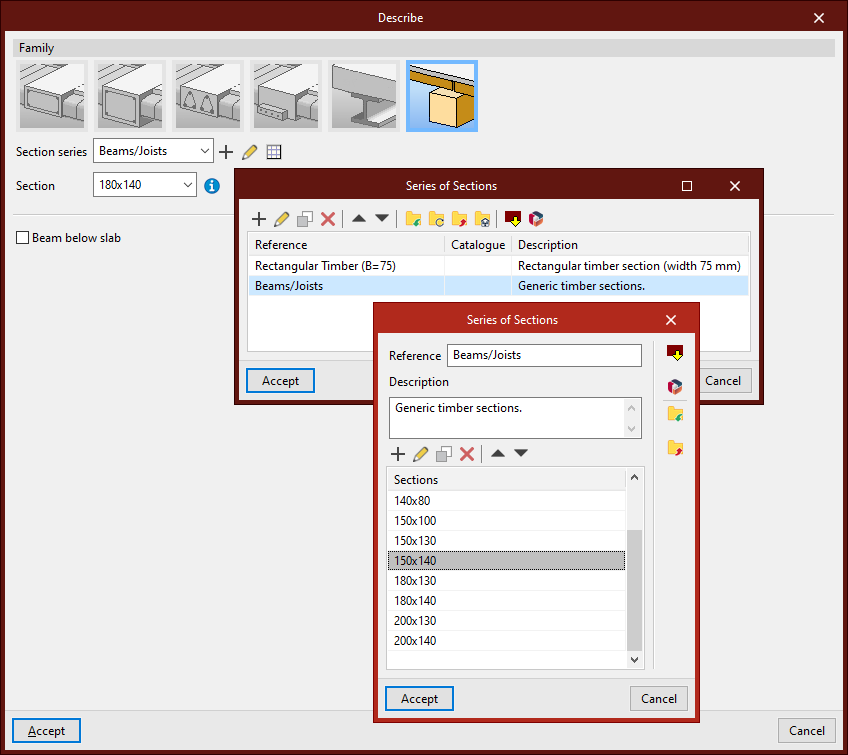Click folder with red arrow in back toolbar
848x755 pixels.
click(459, 219)
